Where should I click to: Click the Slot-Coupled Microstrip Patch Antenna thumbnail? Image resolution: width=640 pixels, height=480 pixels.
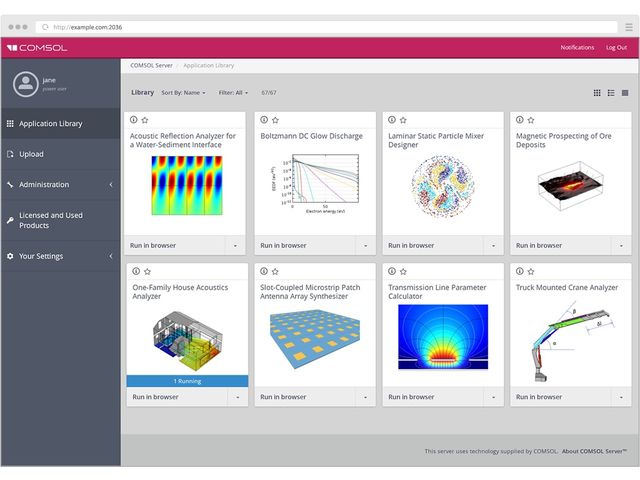point(315,338)
